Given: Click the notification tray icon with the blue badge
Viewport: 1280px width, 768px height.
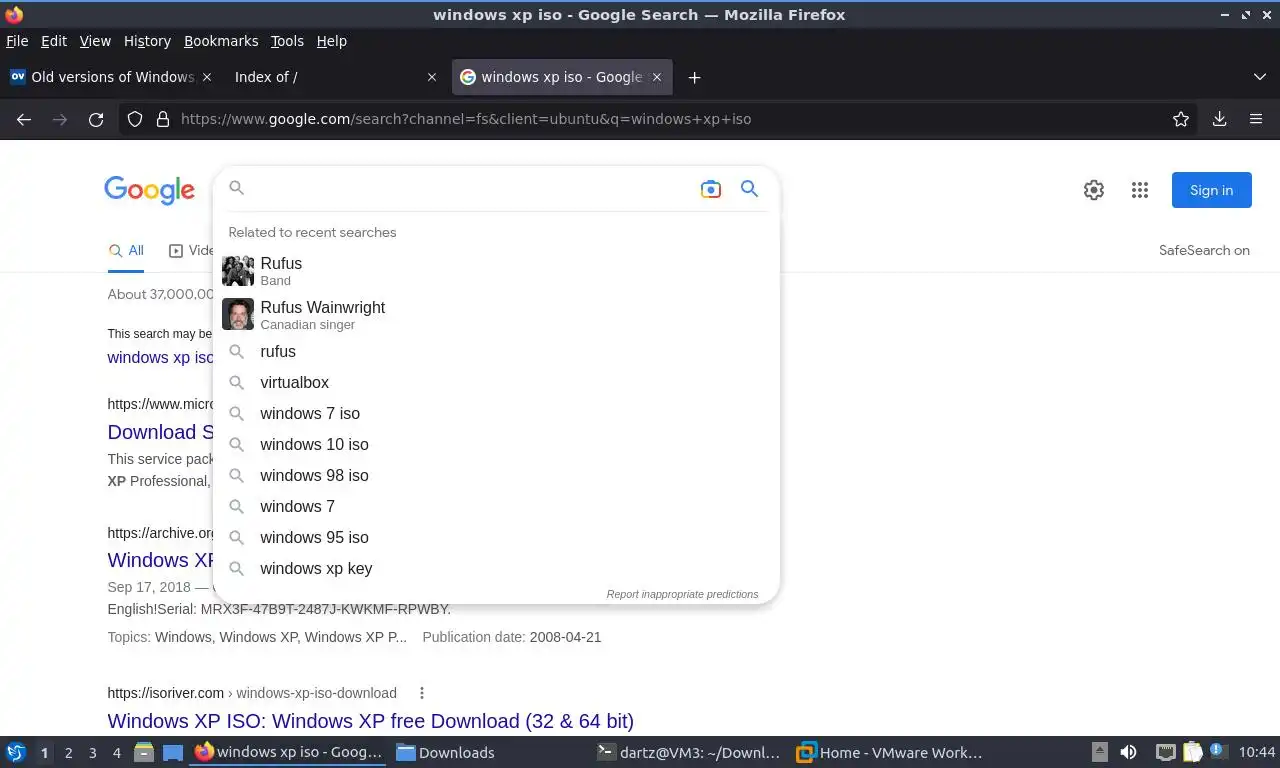Looking at the screenshot, I should pos(1218,751).
